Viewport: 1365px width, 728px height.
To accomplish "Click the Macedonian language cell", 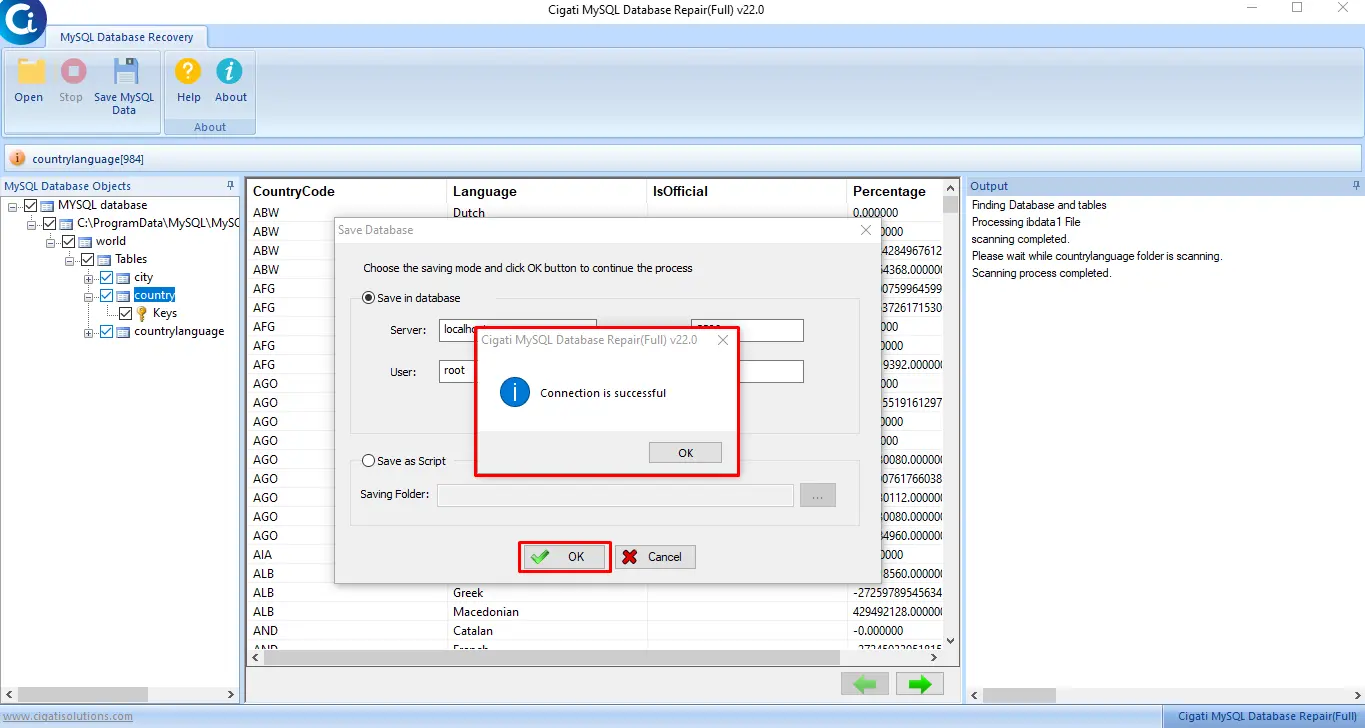I will point(547,612).
